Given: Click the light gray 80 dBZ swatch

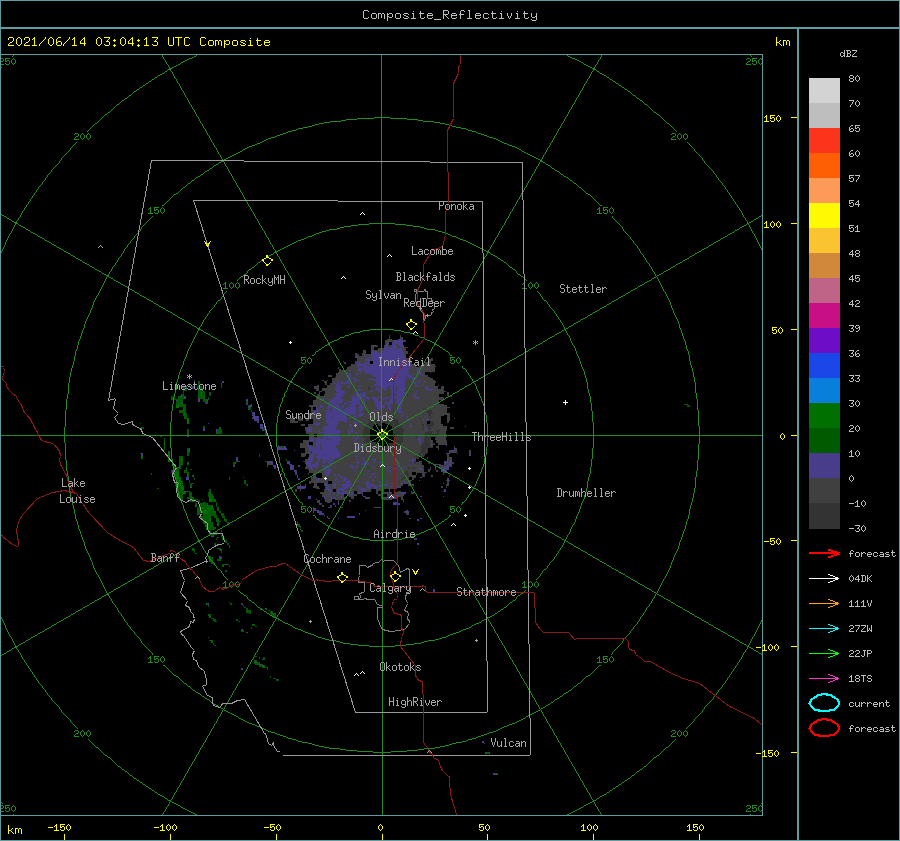Looking at the screenshot, I should pos(824,91).
